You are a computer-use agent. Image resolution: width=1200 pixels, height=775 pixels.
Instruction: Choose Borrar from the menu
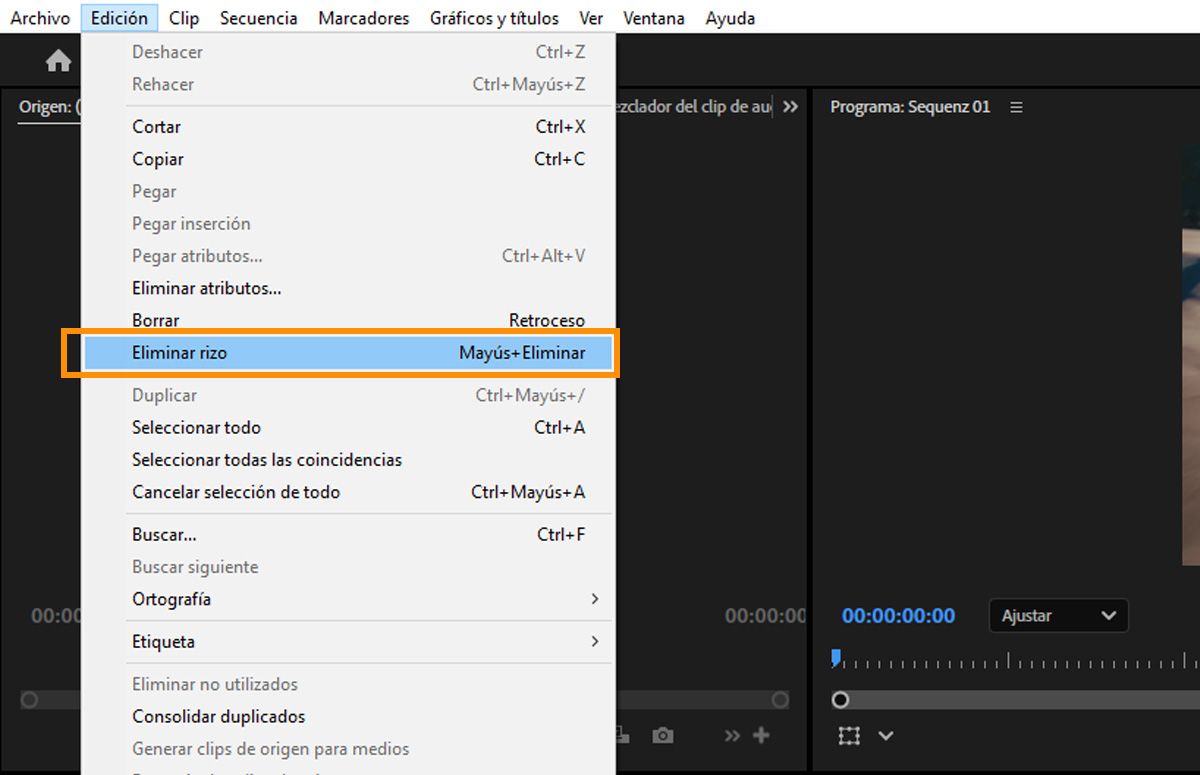(x=347, y=320)
